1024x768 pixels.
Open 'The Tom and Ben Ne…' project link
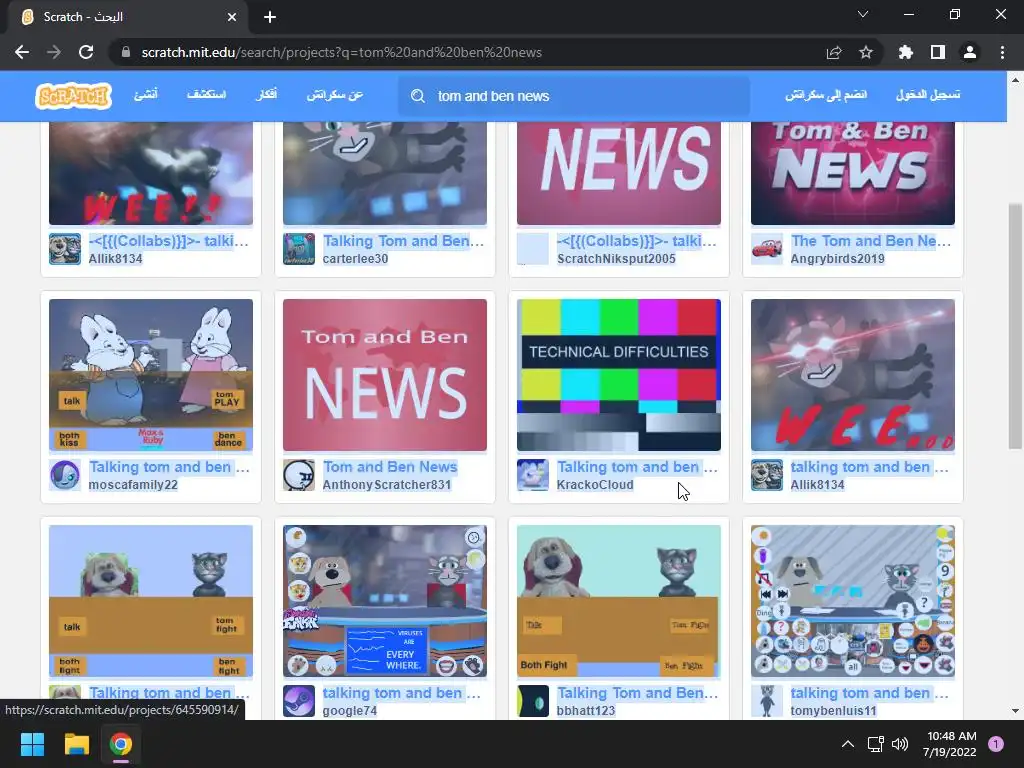[871, 241]
